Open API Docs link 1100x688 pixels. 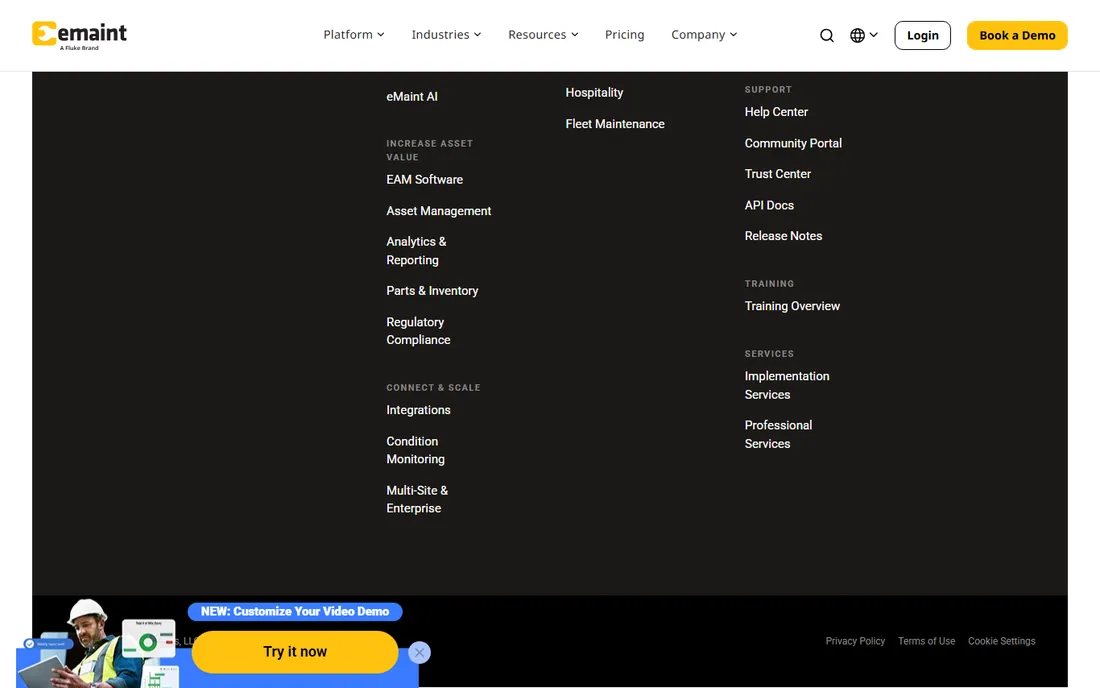769,205
